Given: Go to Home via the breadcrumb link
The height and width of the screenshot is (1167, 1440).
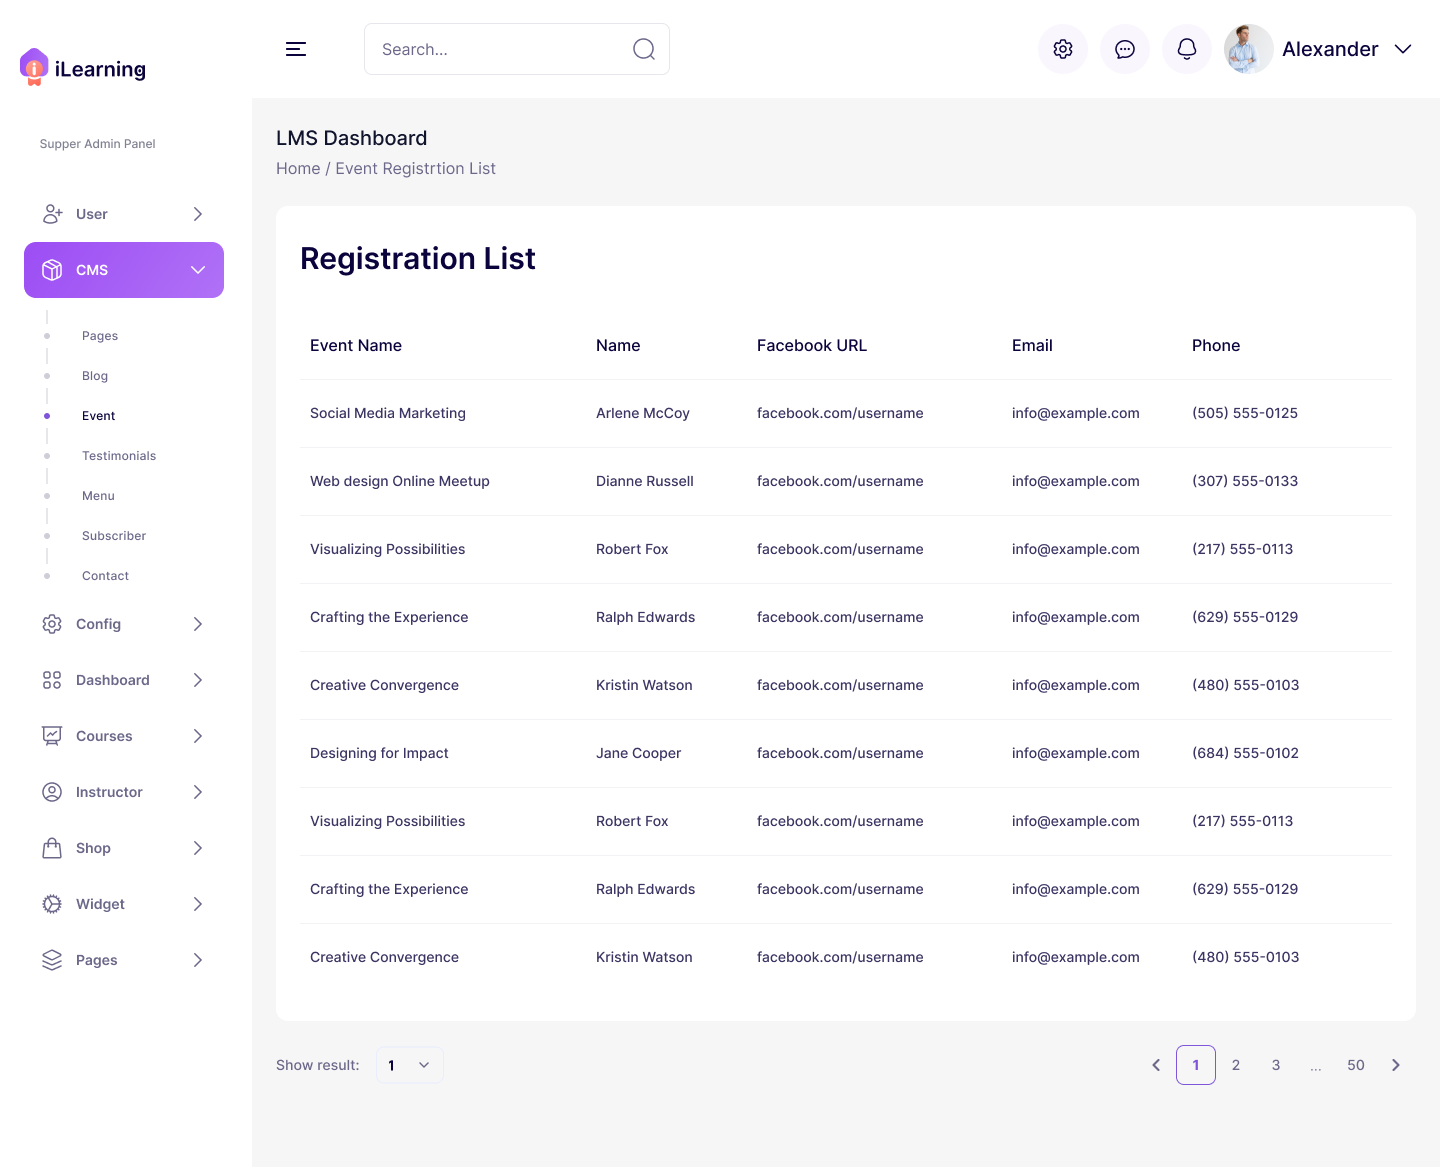Looking at the screenshot, I should click(x=298, y=168).
